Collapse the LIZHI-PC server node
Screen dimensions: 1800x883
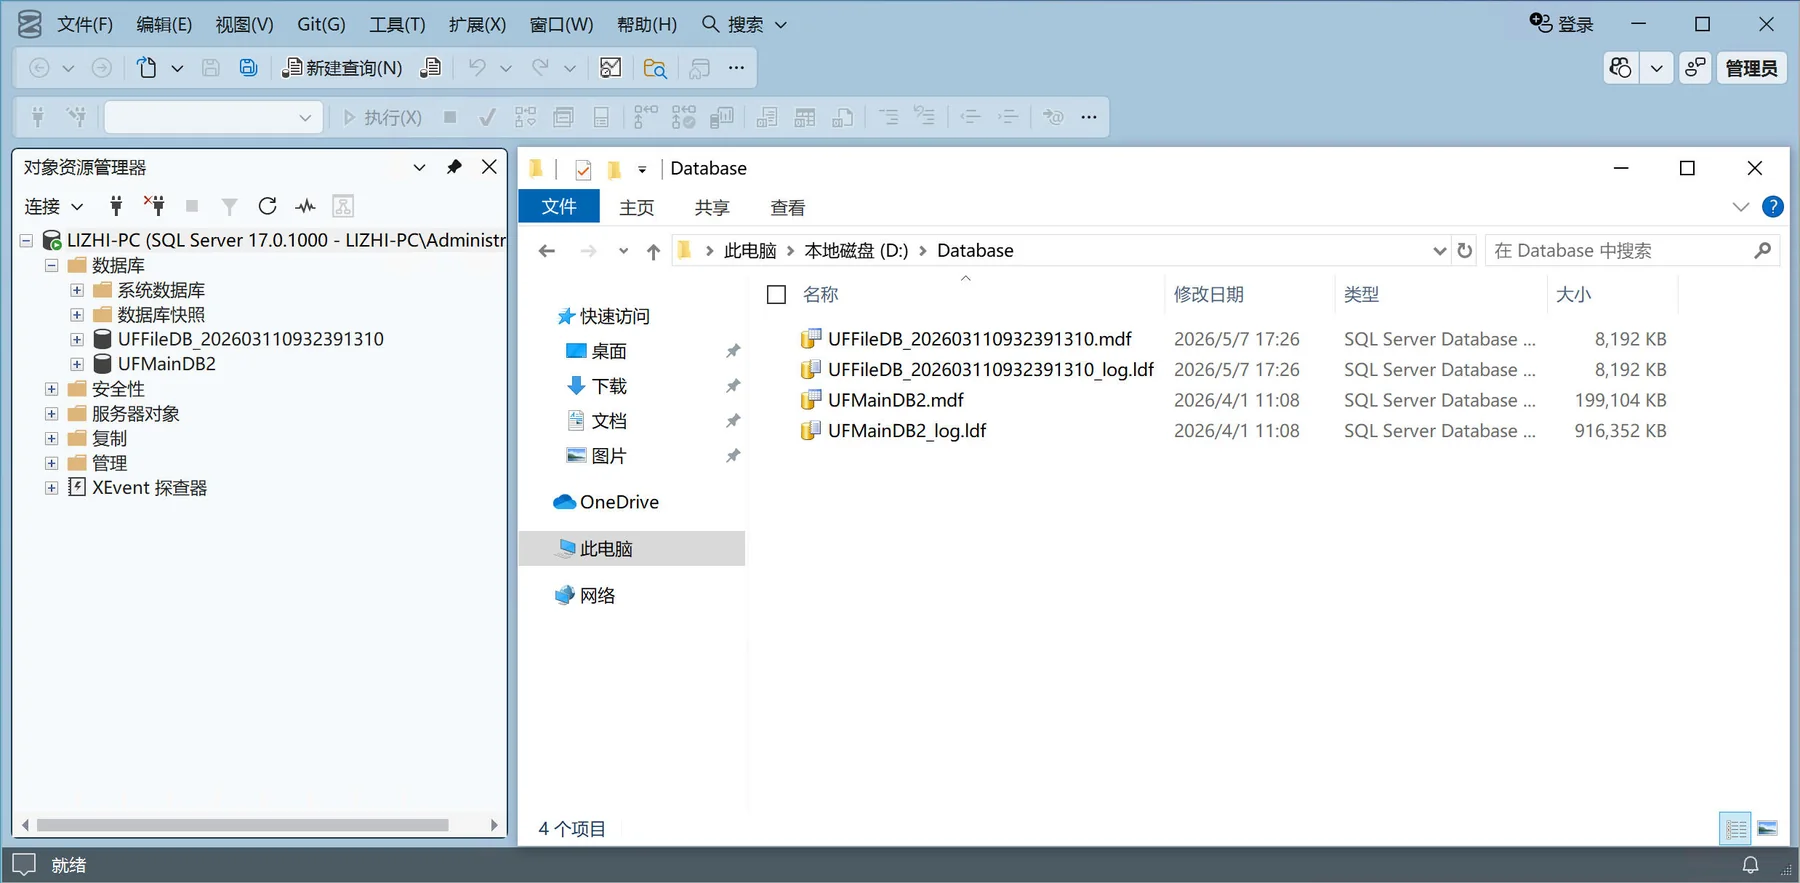pos(26,241)
